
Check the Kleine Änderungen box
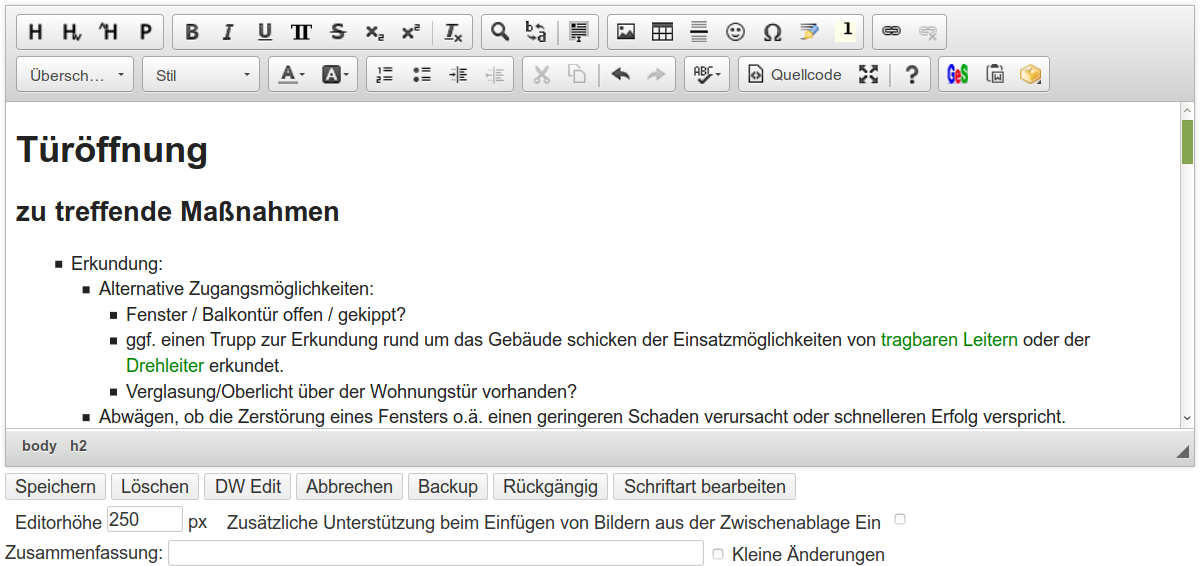pyautogui.click(x=717, y=554)
